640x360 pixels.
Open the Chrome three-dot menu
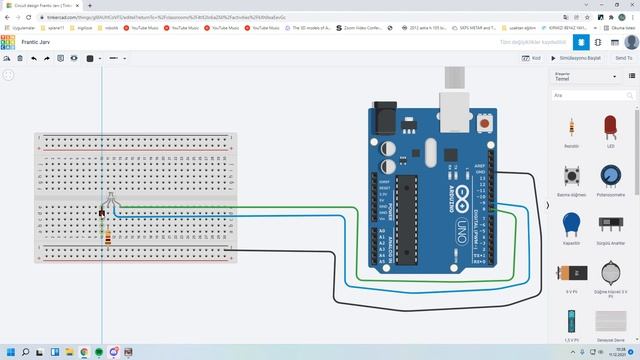[x=633, y=17]
